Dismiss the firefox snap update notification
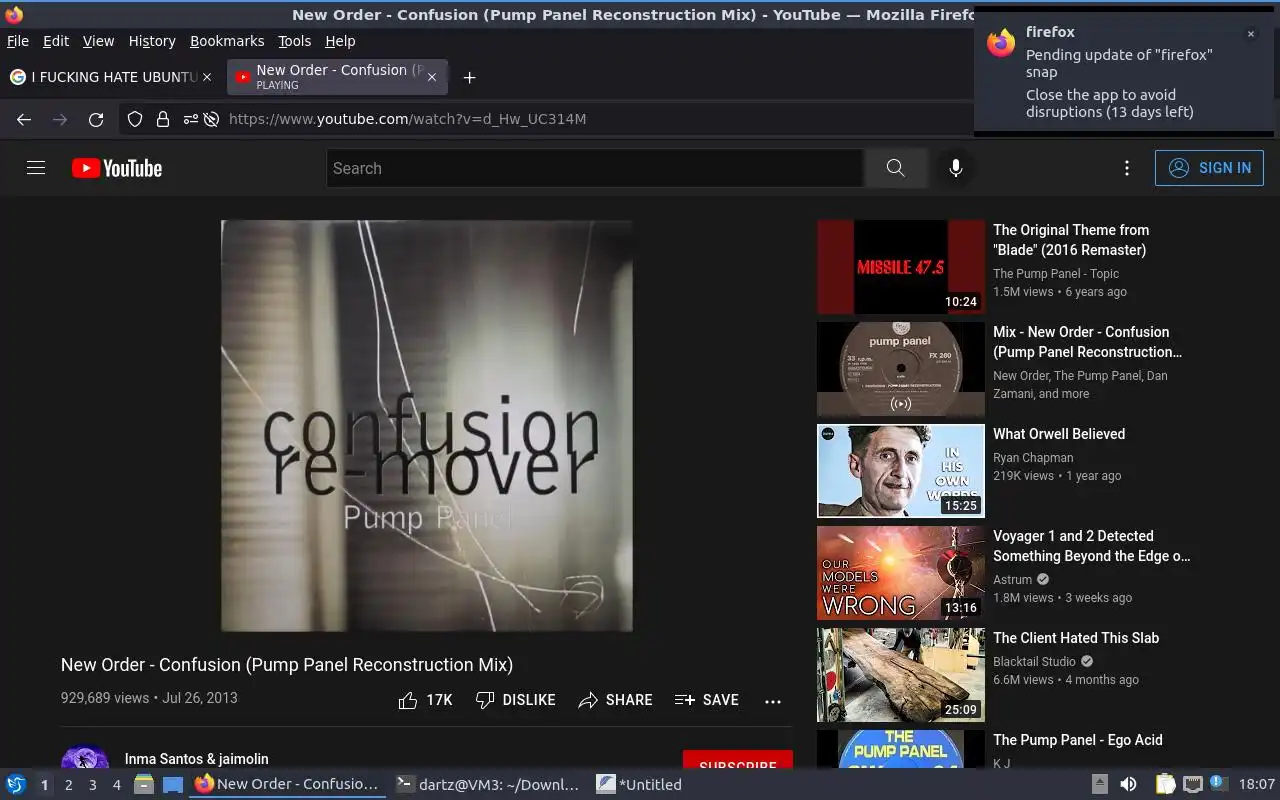Viewport: 1280px width, 800px height. [1250, 34]
